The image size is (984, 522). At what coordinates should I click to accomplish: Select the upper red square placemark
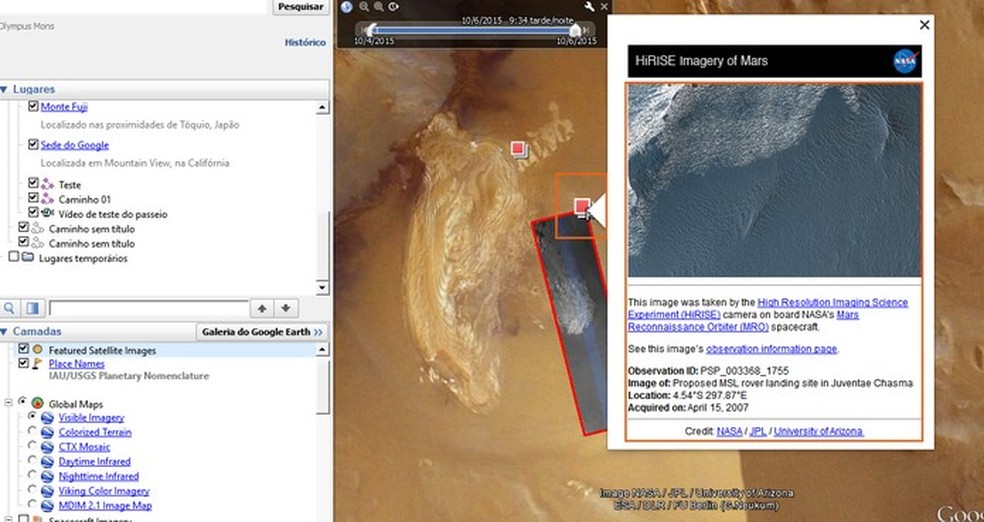pyautogui.click(x=518, y=149)
